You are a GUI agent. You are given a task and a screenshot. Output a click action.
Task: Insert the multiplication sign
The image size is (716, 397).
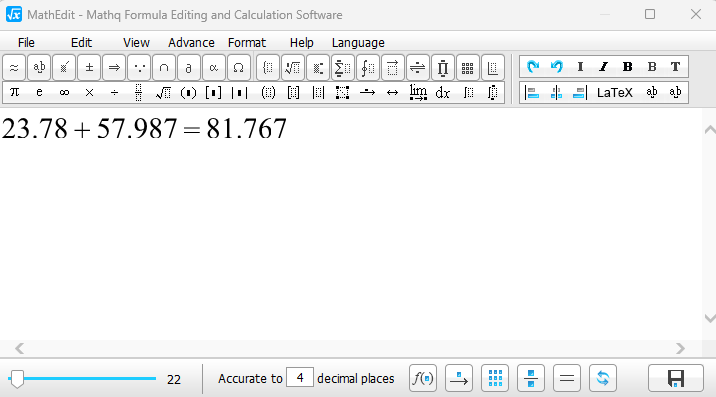coord(90,93)
